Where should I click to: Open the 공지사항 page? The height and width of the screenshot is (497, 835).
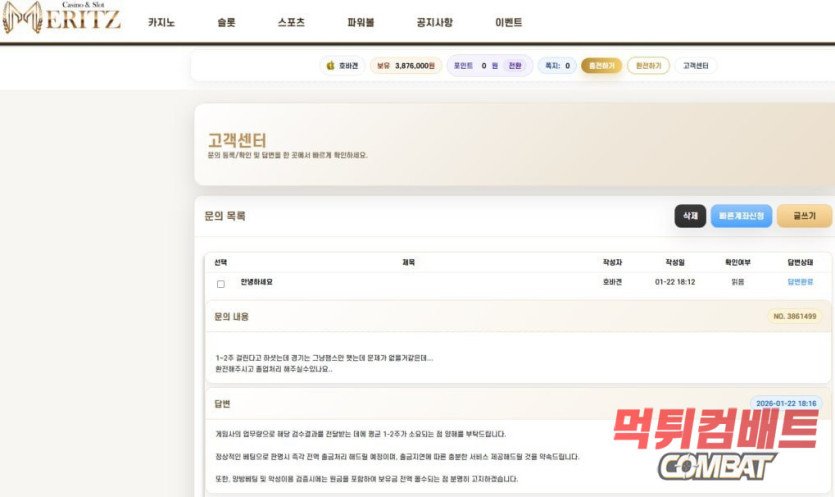[x=434, y=22]
